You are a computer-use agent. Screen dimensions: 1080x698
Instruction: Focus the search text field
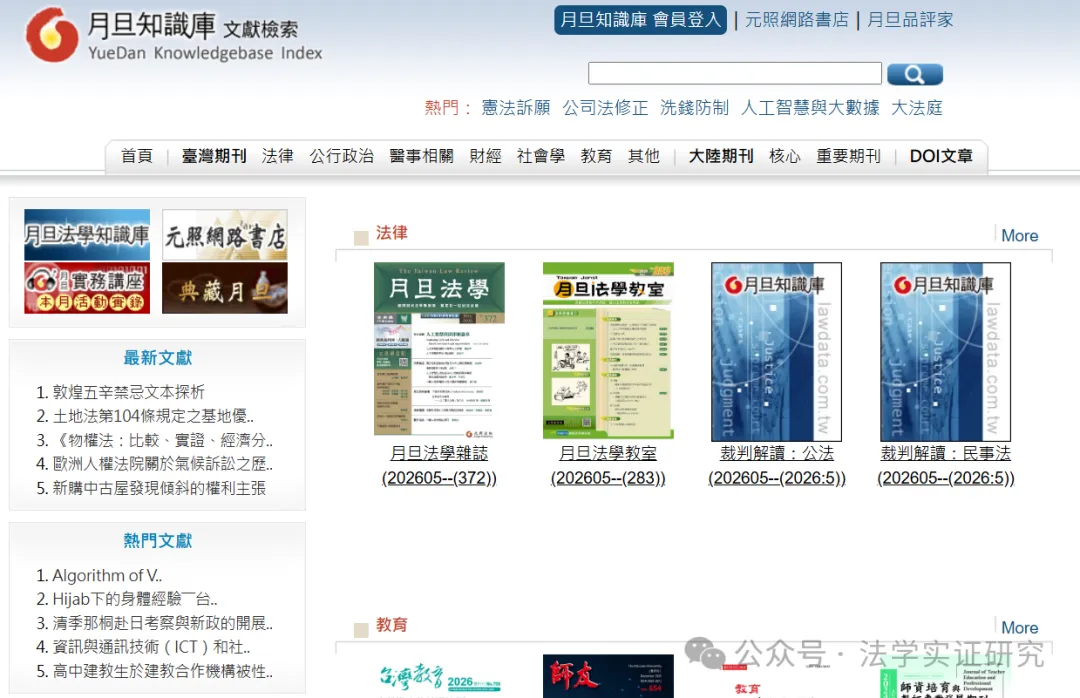point(734,73)
